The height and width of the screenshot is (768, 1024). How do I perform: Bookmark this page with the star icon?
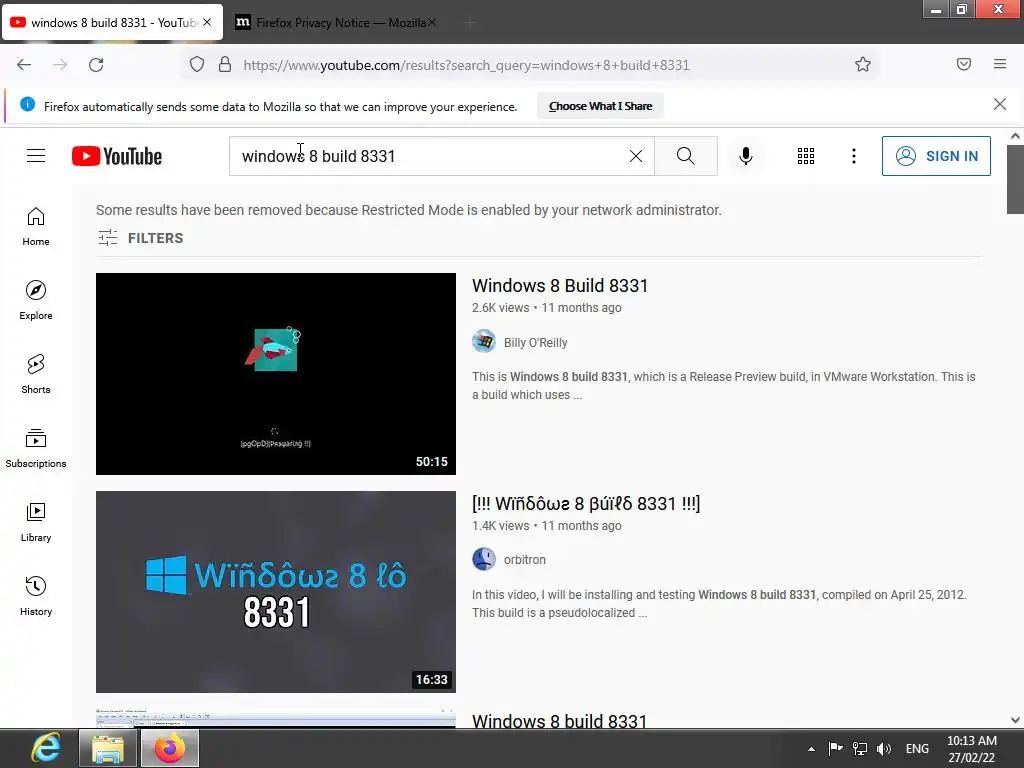point(863,64)
